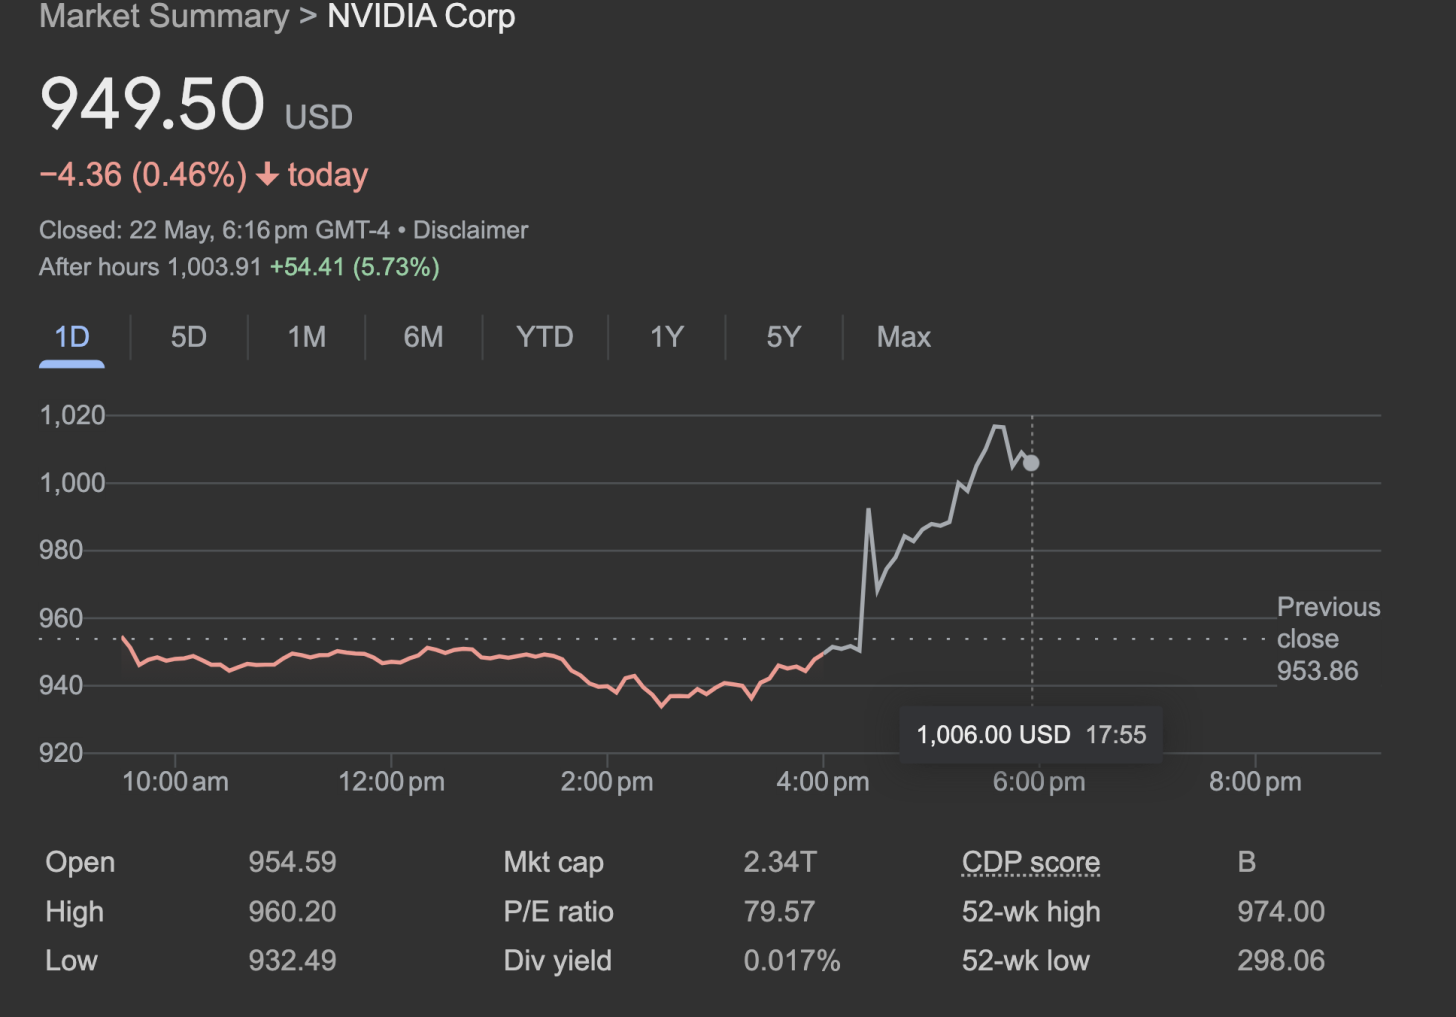Click the 52-wk low label

click(x=1026, y=961)
